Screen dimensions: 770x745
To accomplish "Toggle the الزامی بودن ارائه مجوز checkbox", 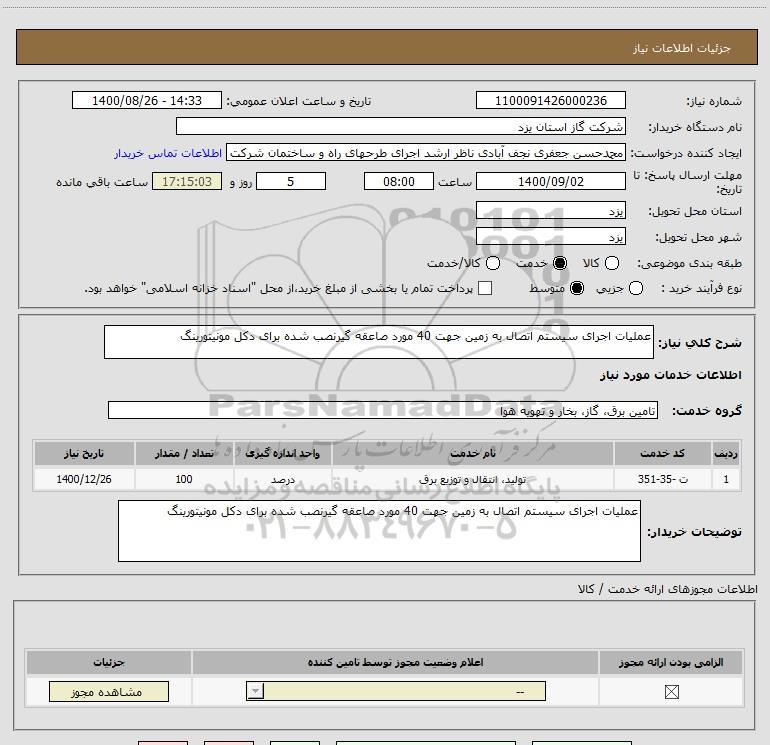I will coord(671,692).
